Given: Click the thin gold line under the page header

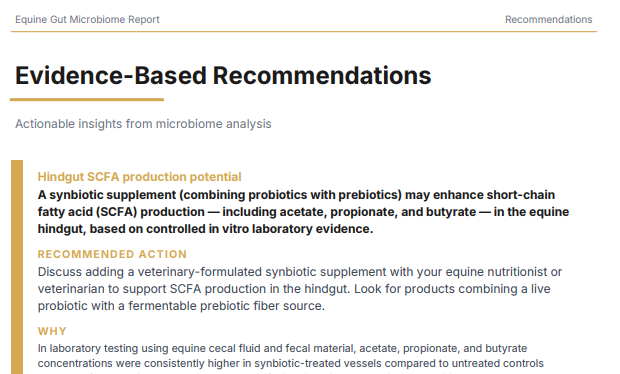Looking at the screenshot, I should (304, 32).
